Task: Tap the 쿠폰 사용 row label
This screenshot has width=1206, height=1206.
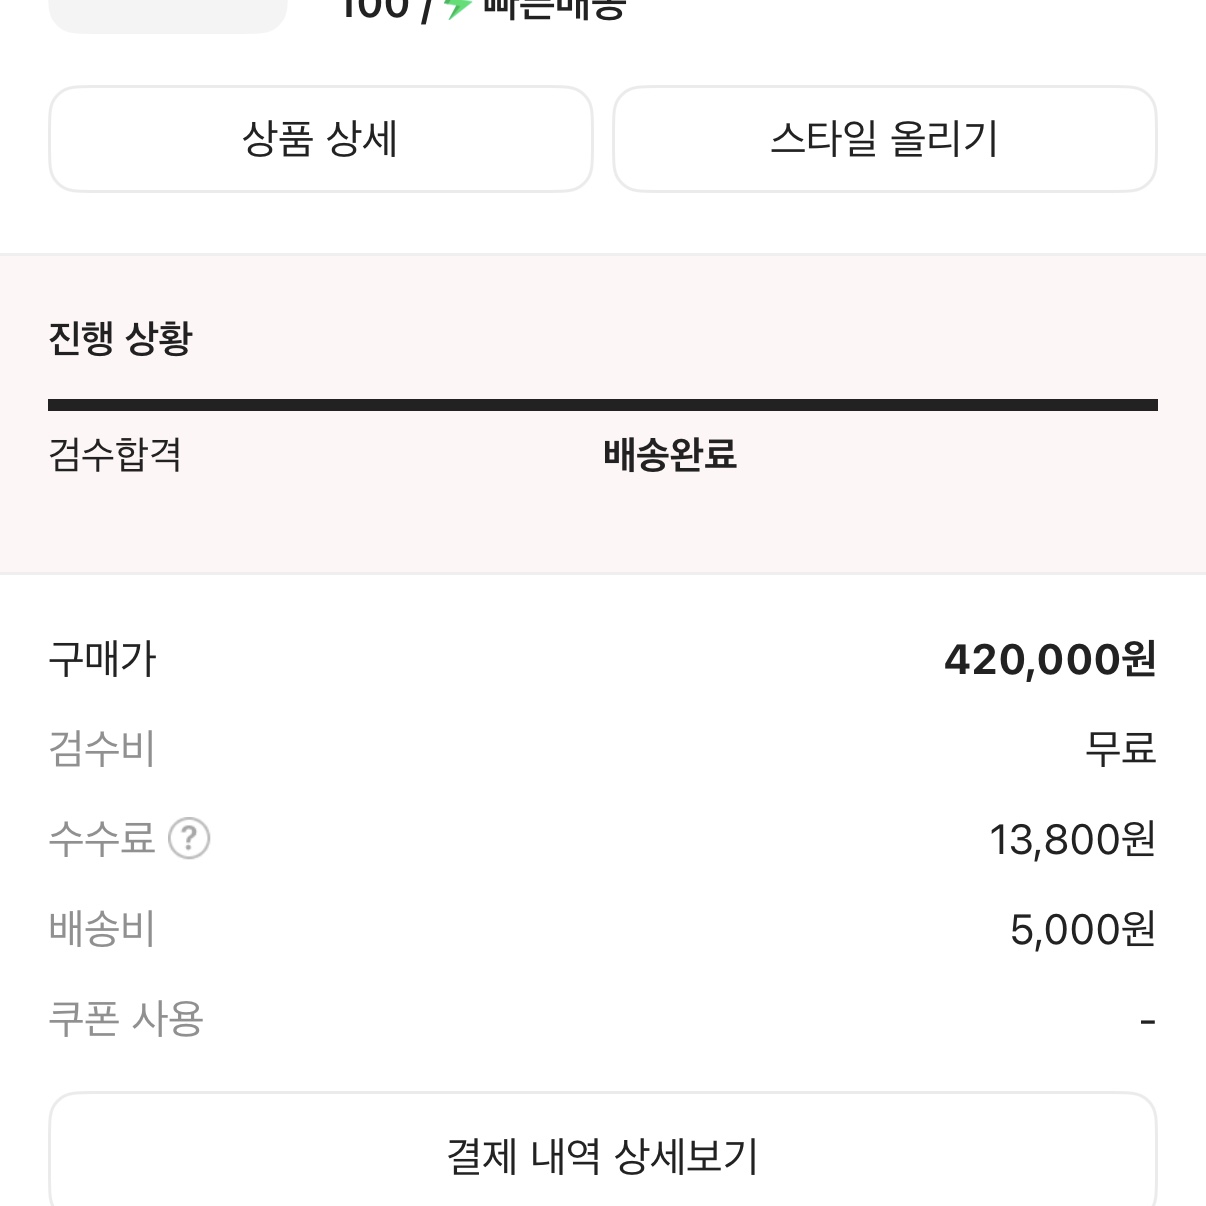Action: click(126, 1018)
